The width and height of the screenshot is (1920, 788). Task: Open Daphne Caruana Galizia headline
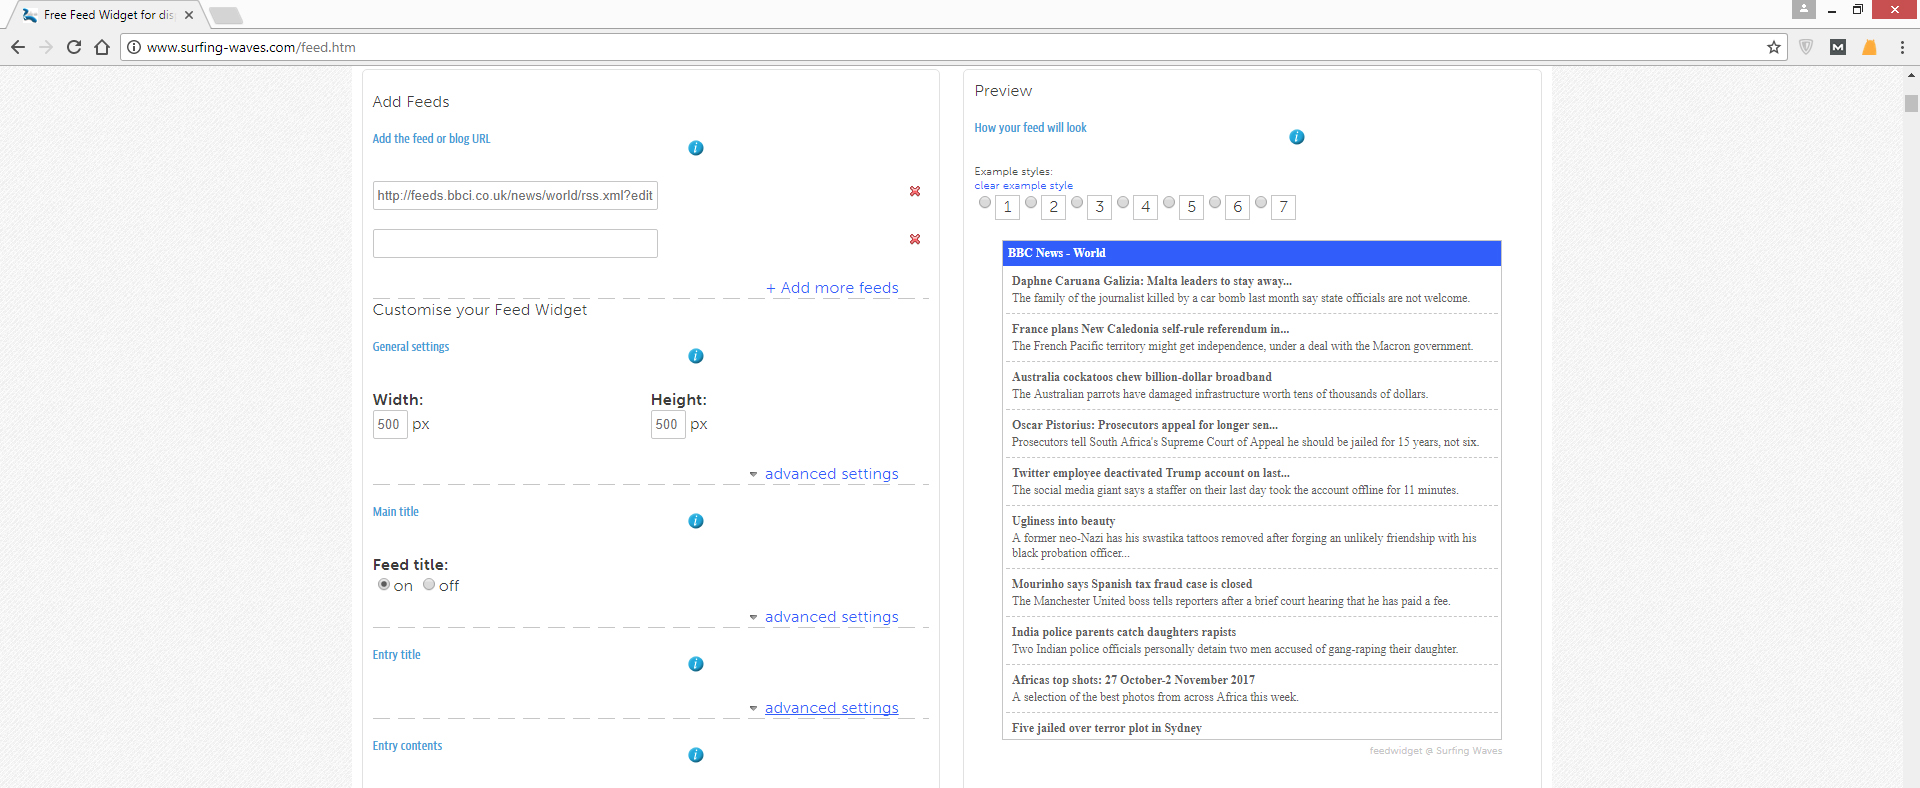pyautogui.click(x=1151, y=281)
